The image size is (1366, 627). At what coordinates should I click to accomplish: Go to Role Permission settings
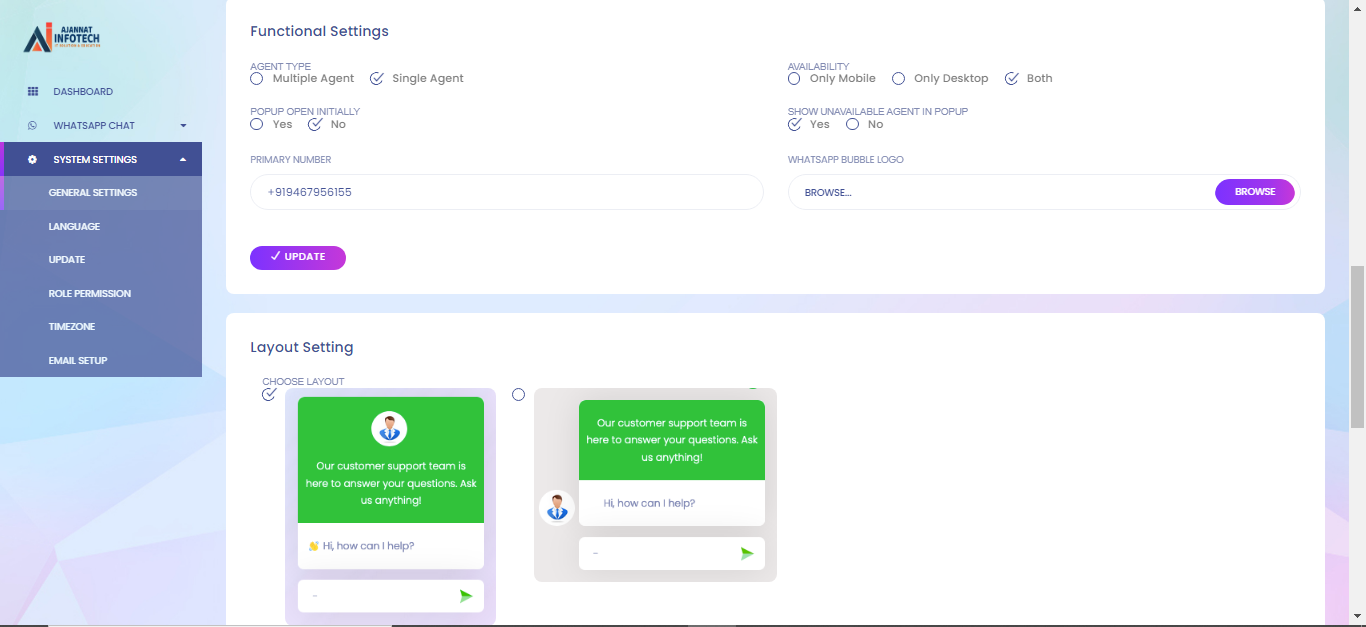90,294
